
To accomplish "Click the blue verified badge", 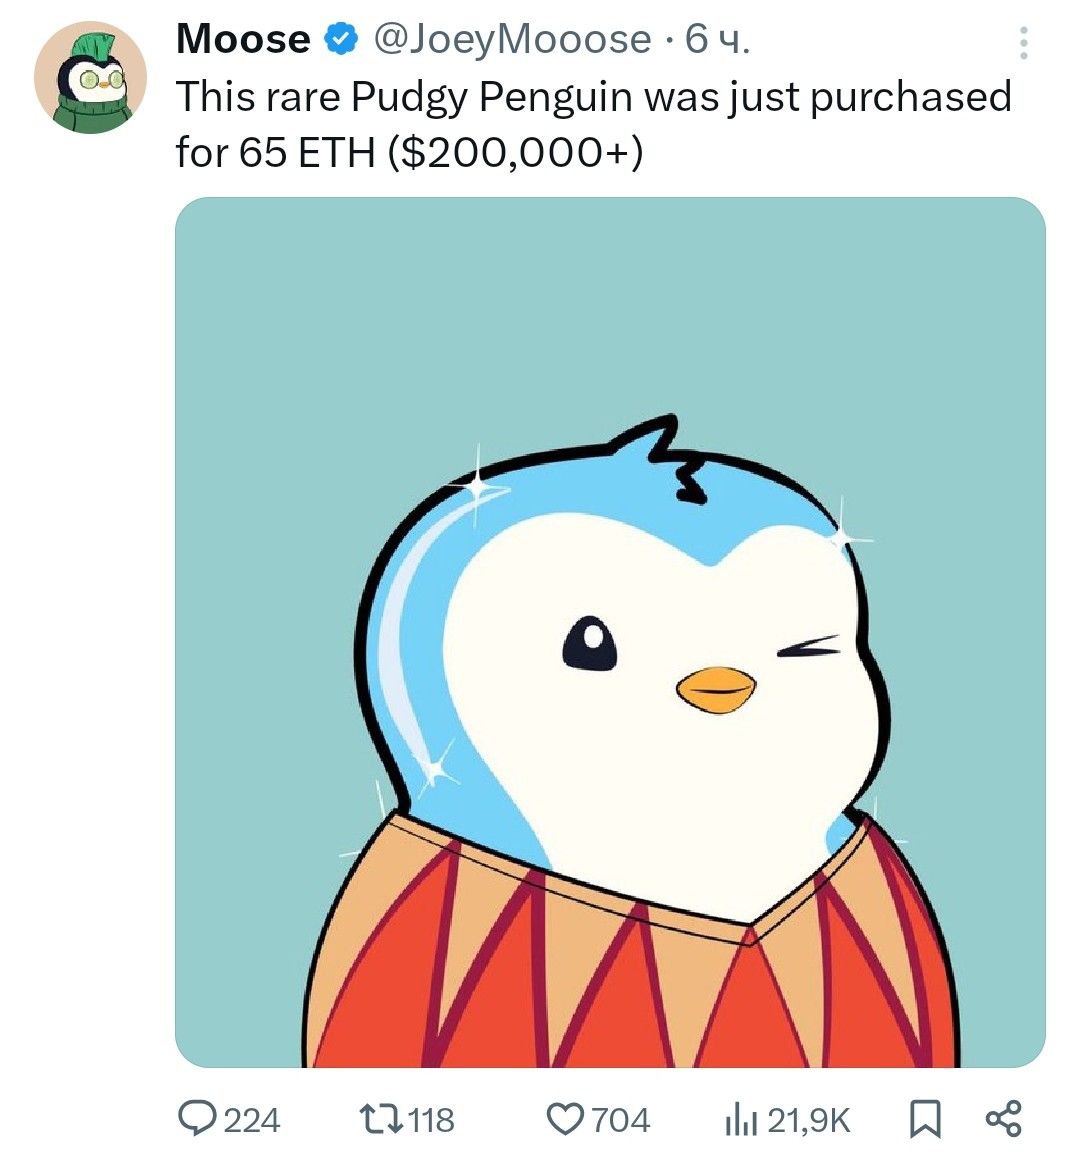I will 341,39.
